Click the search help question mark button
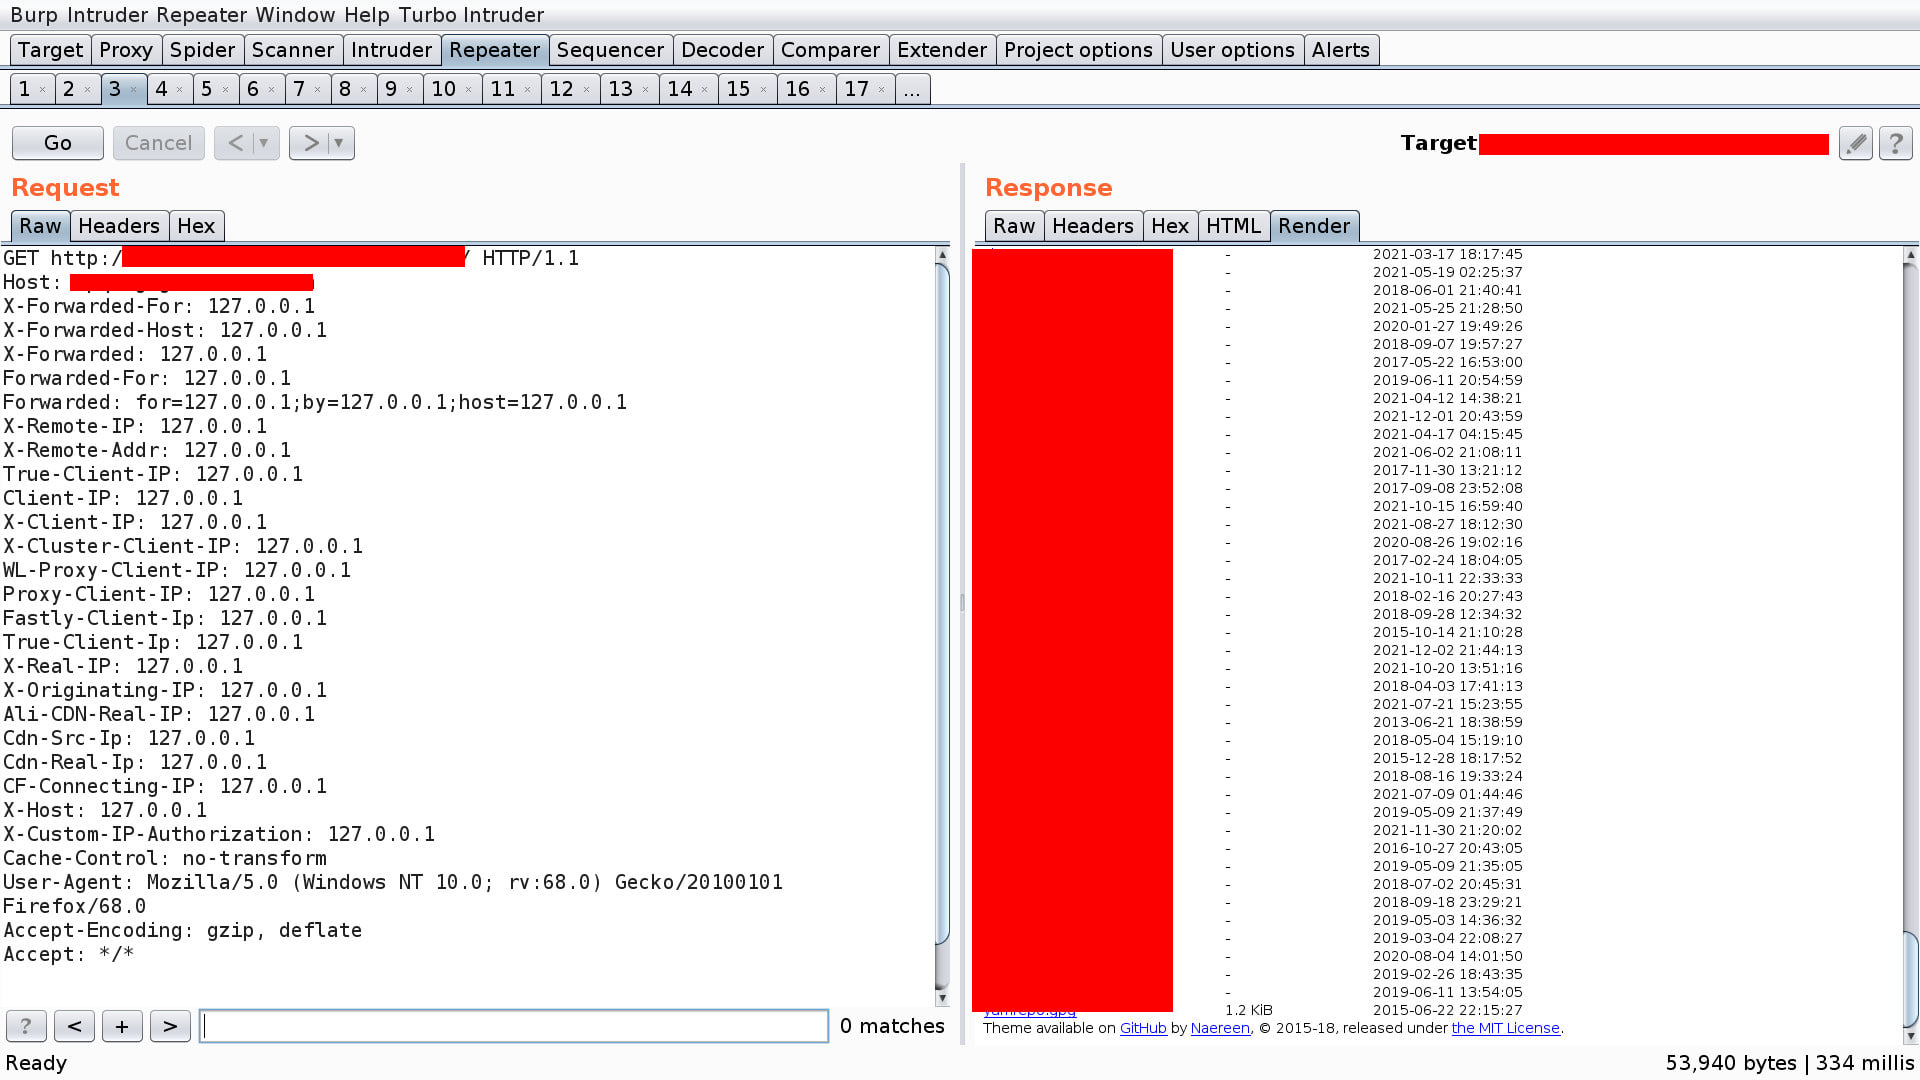 tap(26, 1026)
